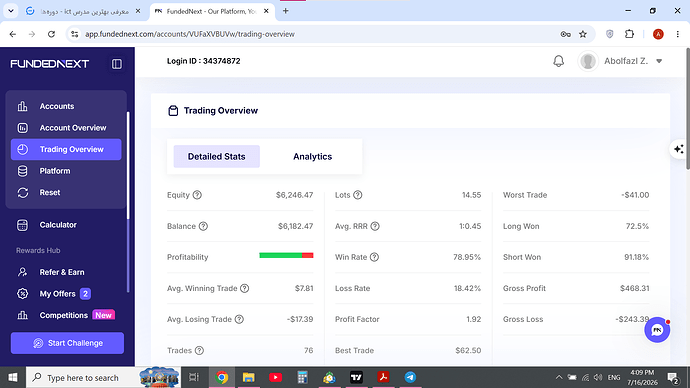
Task: Open Telegram from the taskbar
Action: pyautogui.click(x=410, y=377)
